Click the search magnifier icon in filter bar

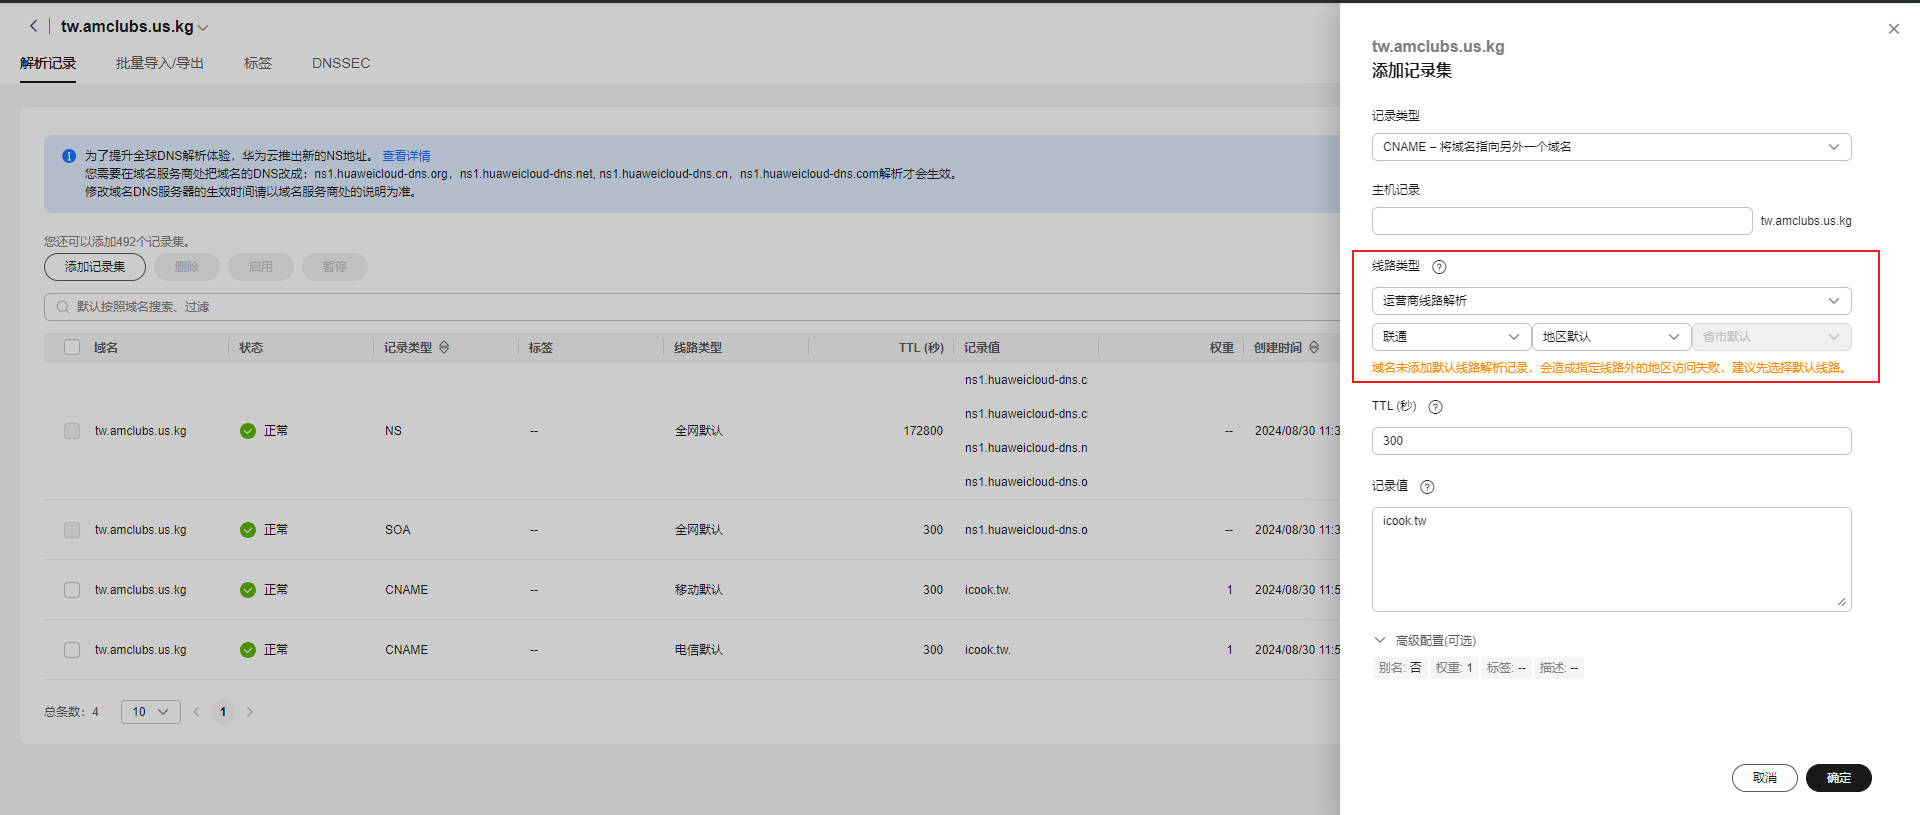pos(63,307)
